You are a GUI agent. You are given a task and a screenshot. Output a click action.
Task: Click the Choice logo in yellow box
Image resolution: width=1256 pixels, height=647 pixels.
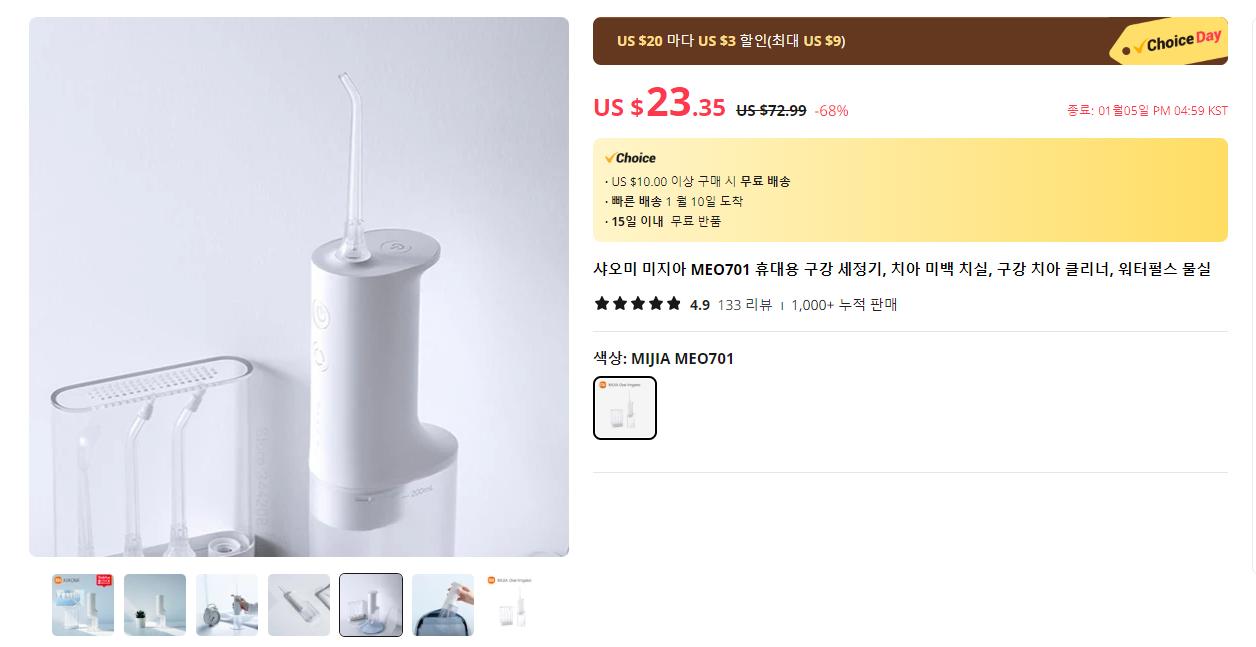coord(630,158)
